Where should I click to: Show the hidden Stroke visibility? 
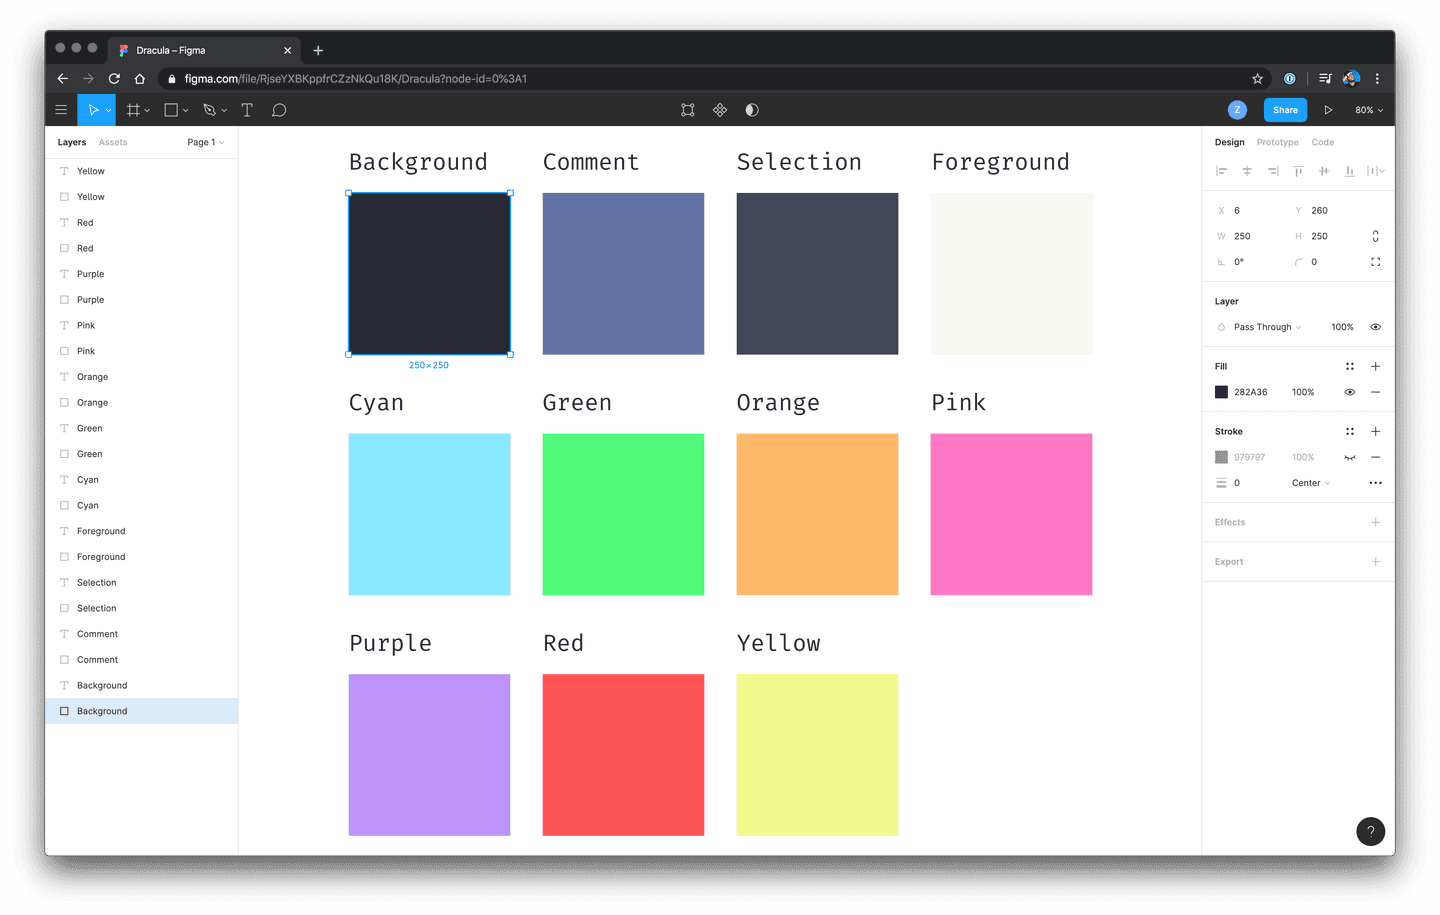click(x=1350, y=457)
